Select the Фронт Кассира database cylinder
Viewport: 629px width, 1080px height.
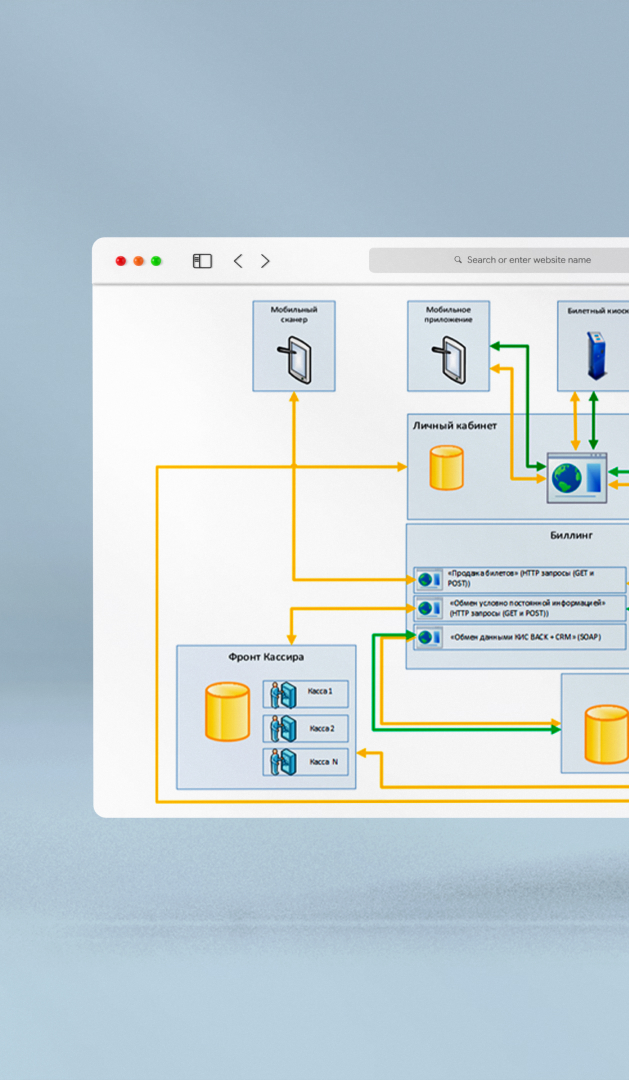click(227, 711)
